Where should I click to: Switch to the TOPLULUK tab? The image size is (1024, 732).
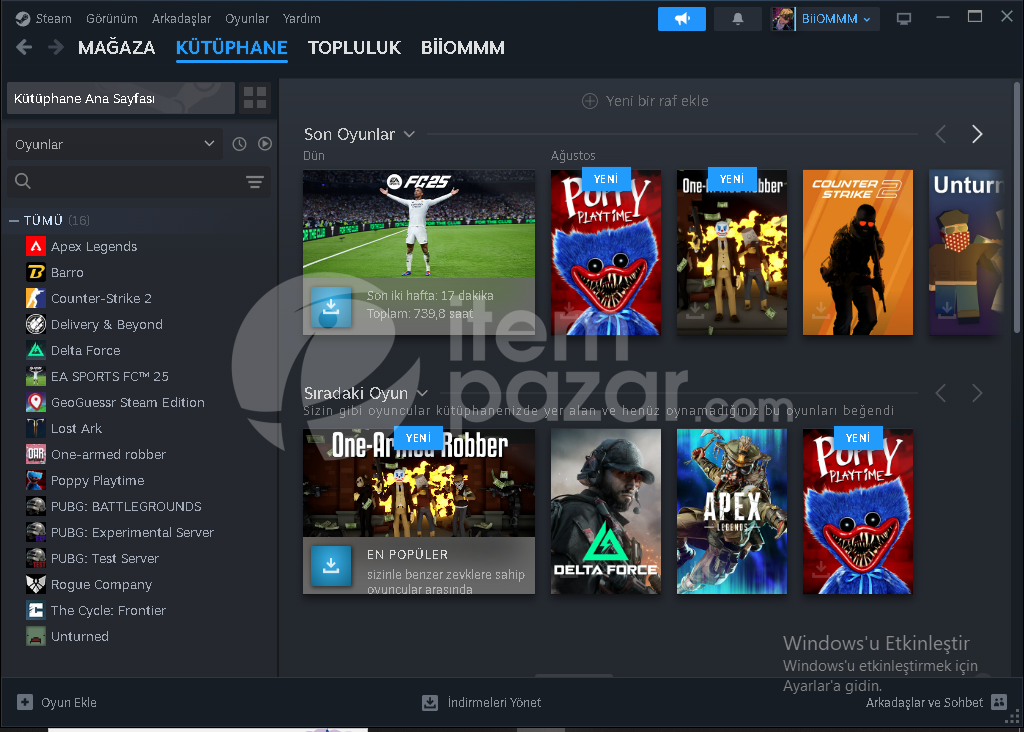(354, 48)
